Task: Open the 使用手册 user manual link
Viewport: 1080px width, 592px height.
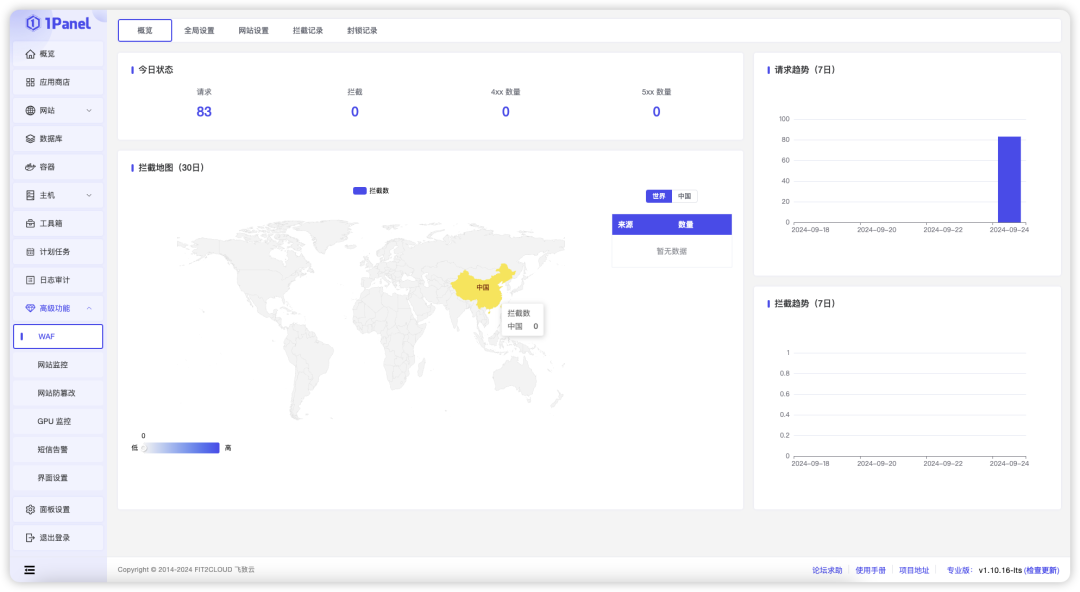Action: point(869,569)
